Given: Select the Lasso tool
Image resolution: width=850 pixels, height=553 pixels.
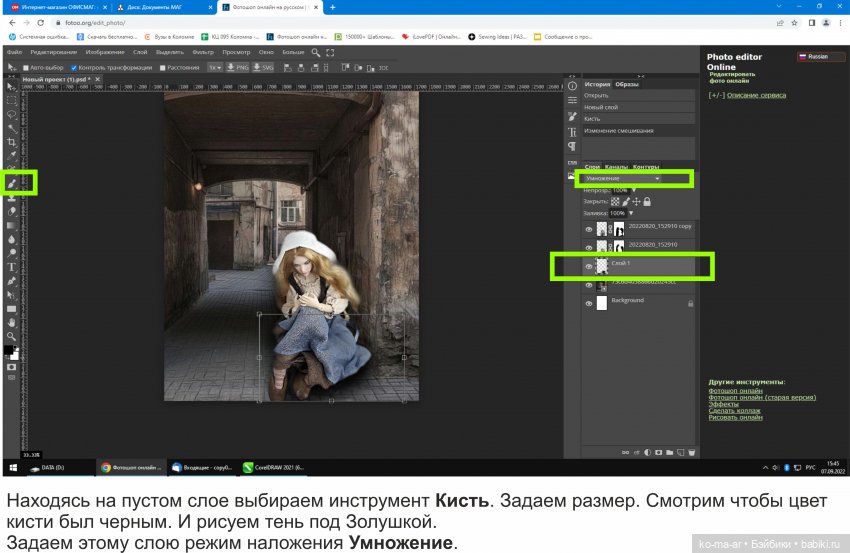Looking at the screenshot, I should point(11,114).
